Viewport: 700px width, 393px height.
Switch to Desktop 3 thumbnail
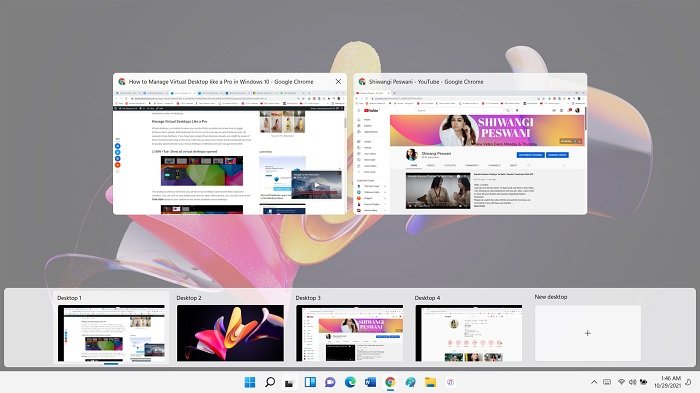coord(350,333)
